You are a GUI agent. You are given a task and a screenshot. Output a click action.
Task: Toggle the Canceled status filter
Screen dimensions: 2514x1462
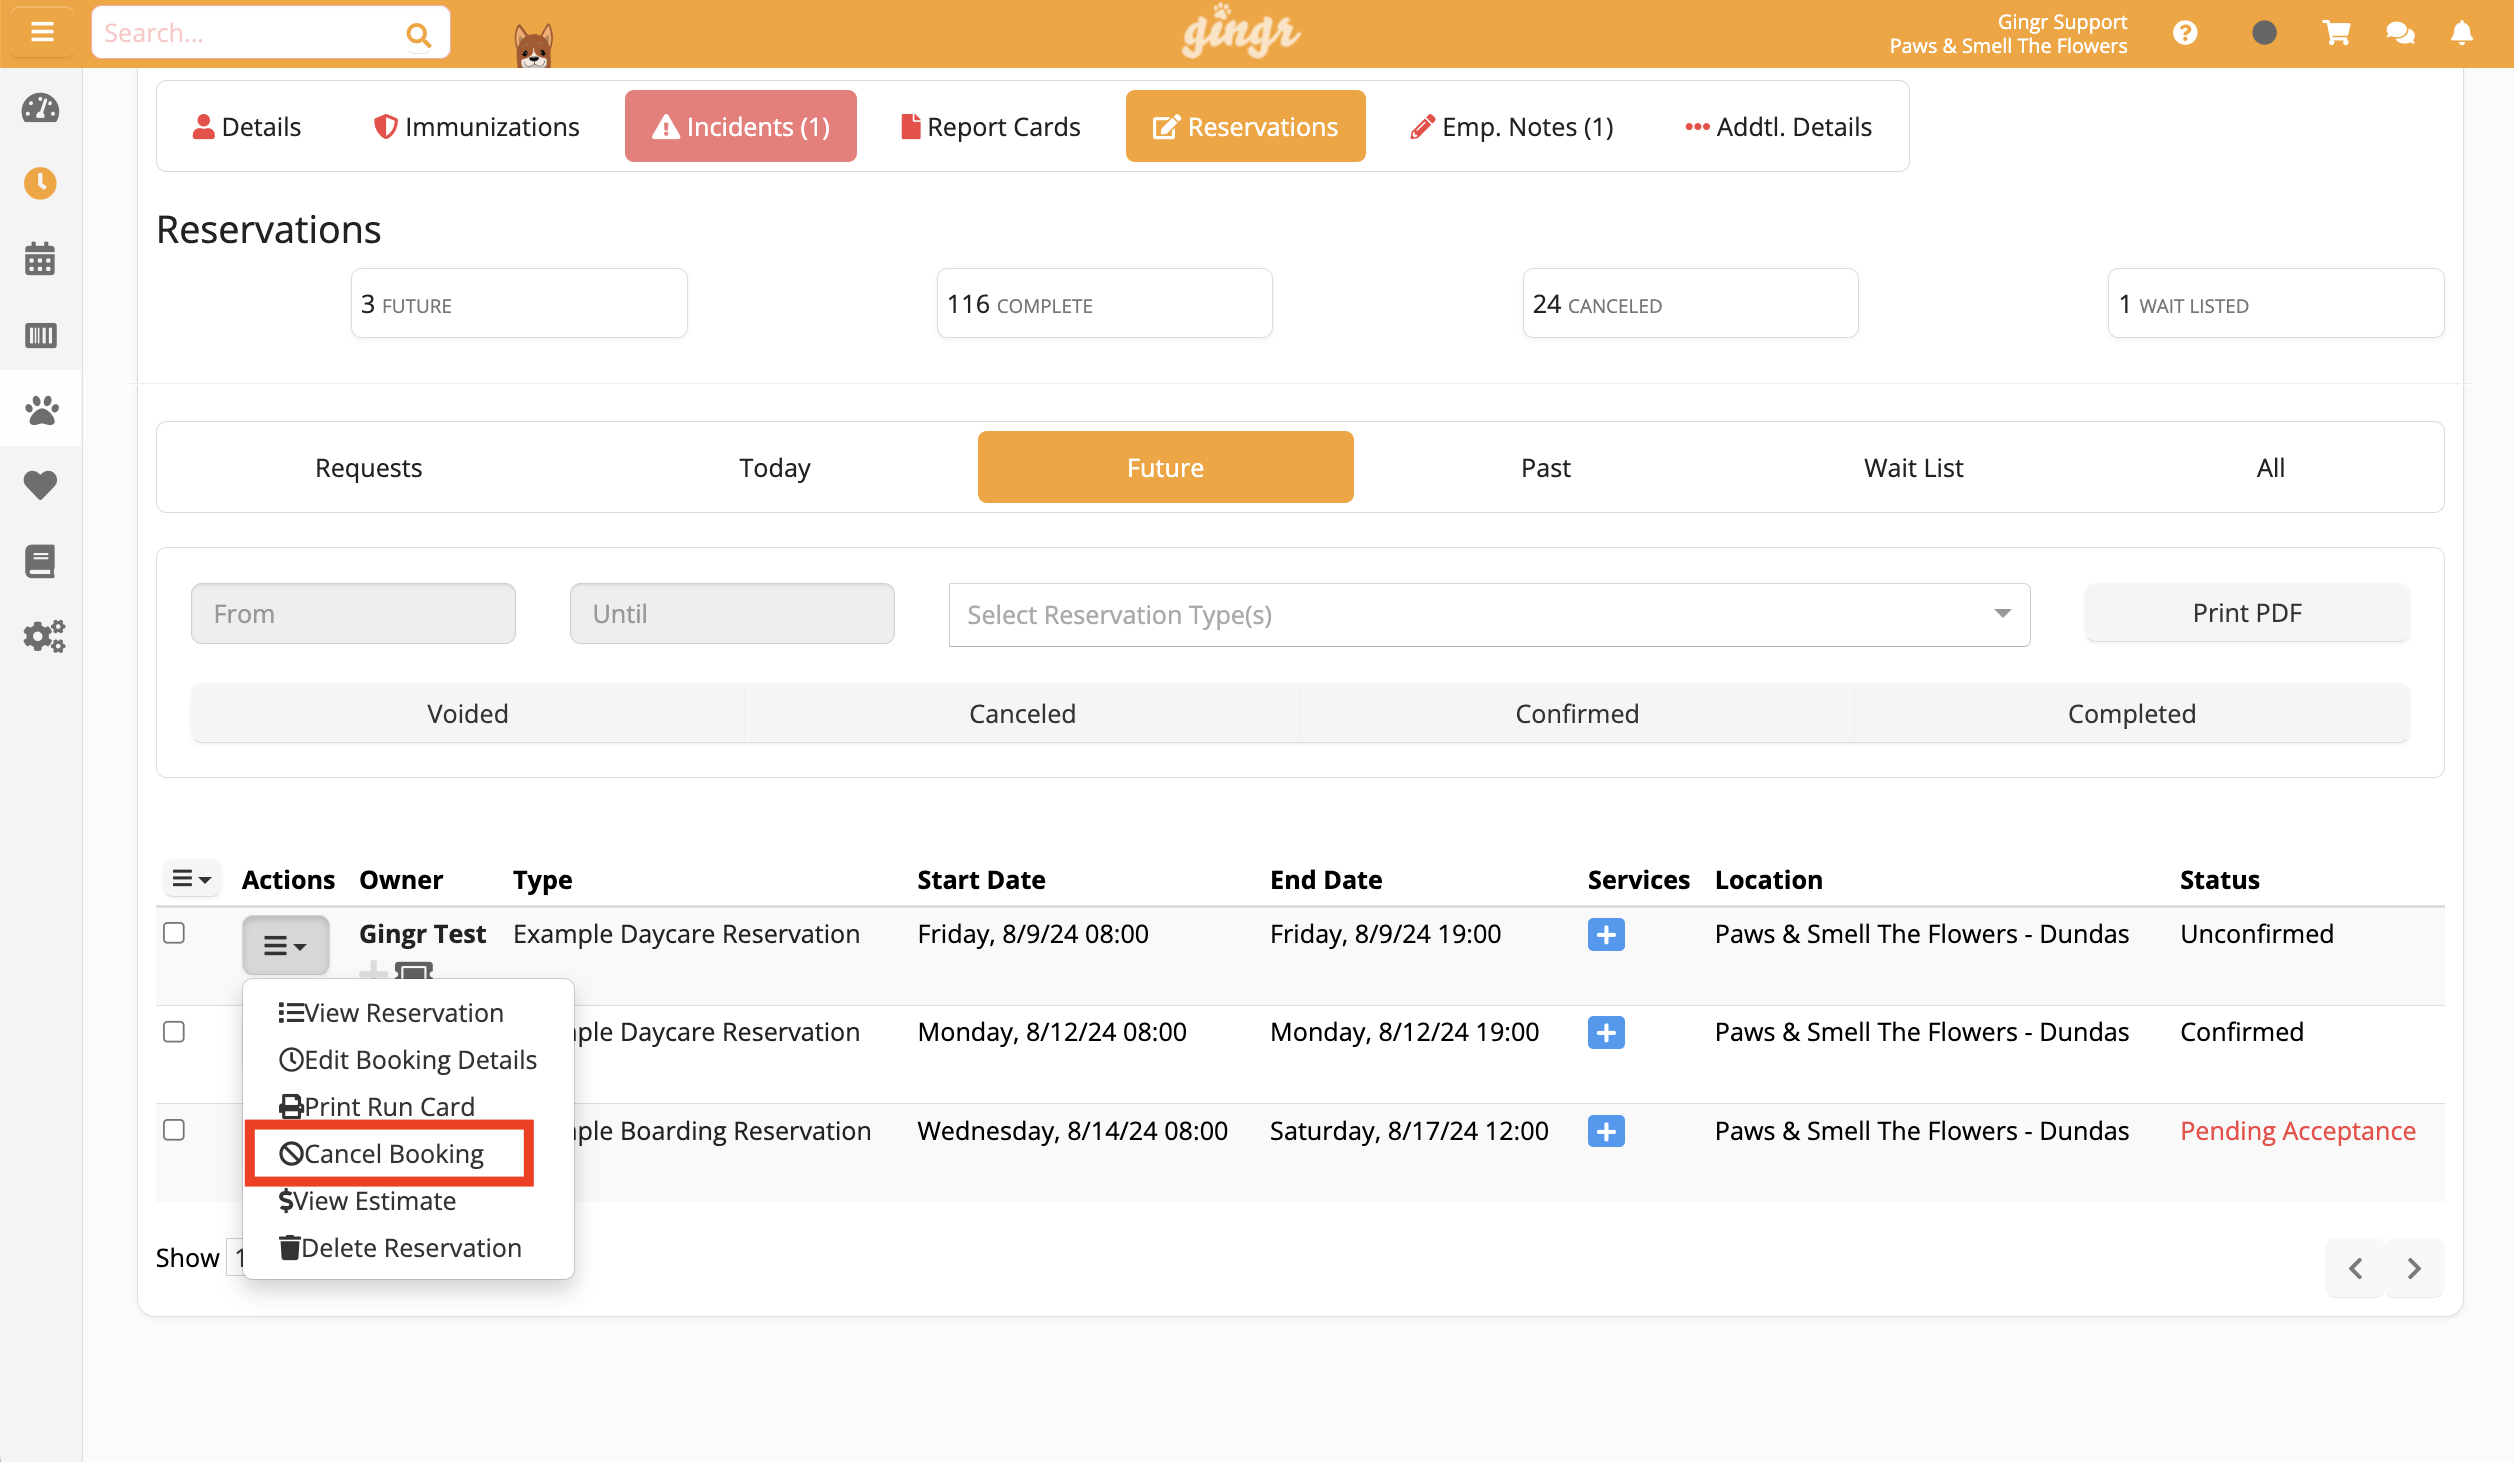[1022, 713]
